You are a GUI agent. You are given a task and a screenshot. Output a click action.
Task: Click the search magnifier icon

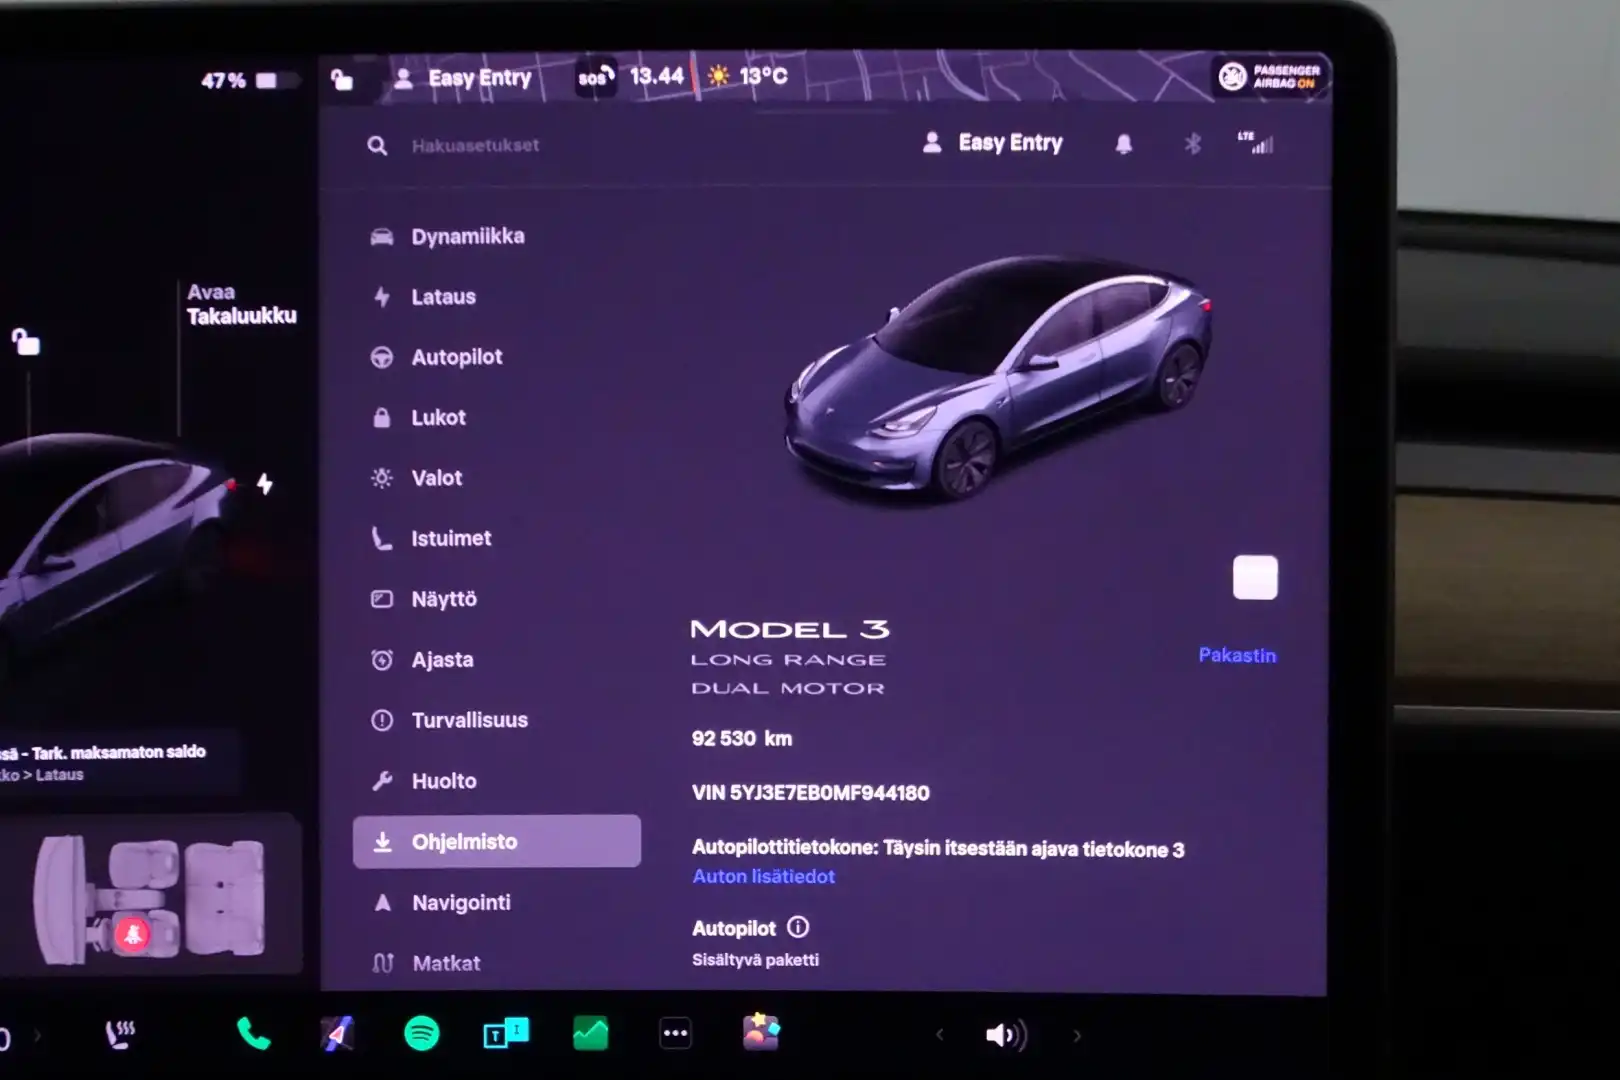point(377,146)
